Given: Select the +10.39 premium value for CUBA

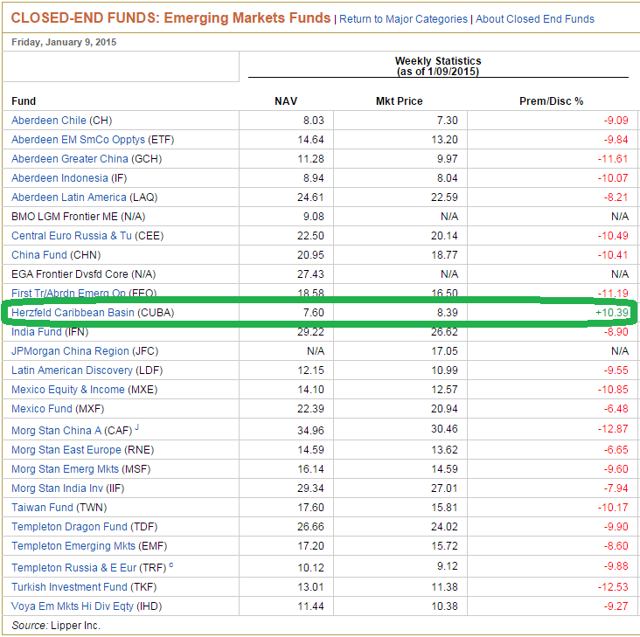Looking at the screenshot, I should click(x=611, y=313).
